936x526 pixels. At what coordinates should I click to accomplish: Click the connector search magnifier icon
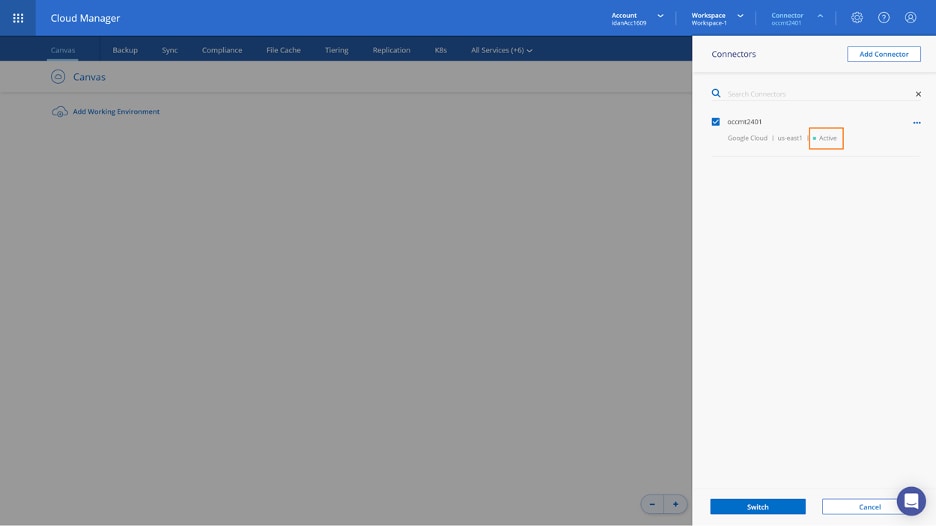coord(716,93)
